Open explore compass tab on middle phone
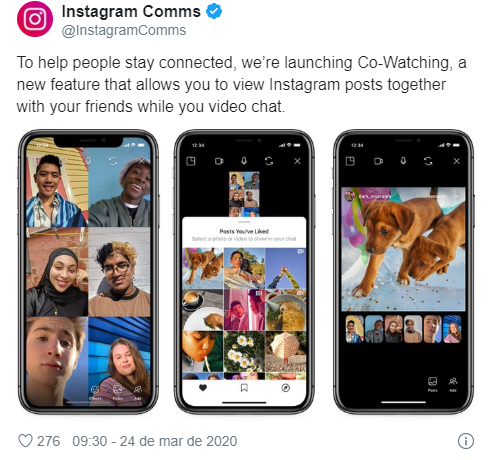494x460 pixels. [x=286, y=388]
